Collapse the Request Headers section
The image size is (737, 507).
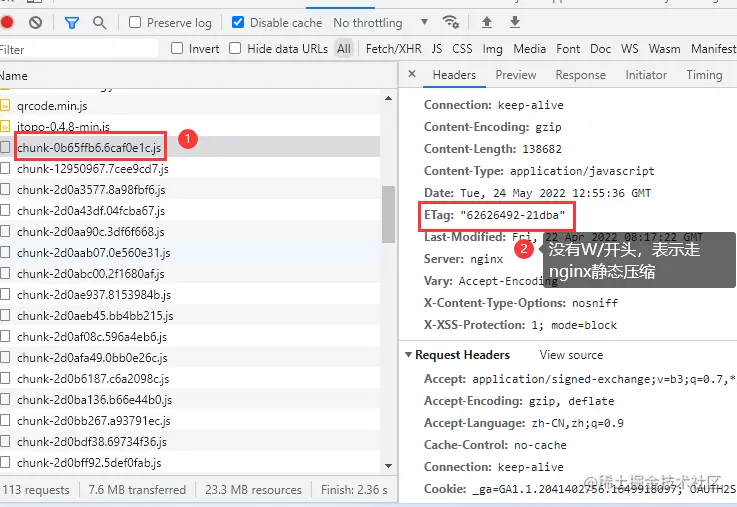click(x=408, y=355)
